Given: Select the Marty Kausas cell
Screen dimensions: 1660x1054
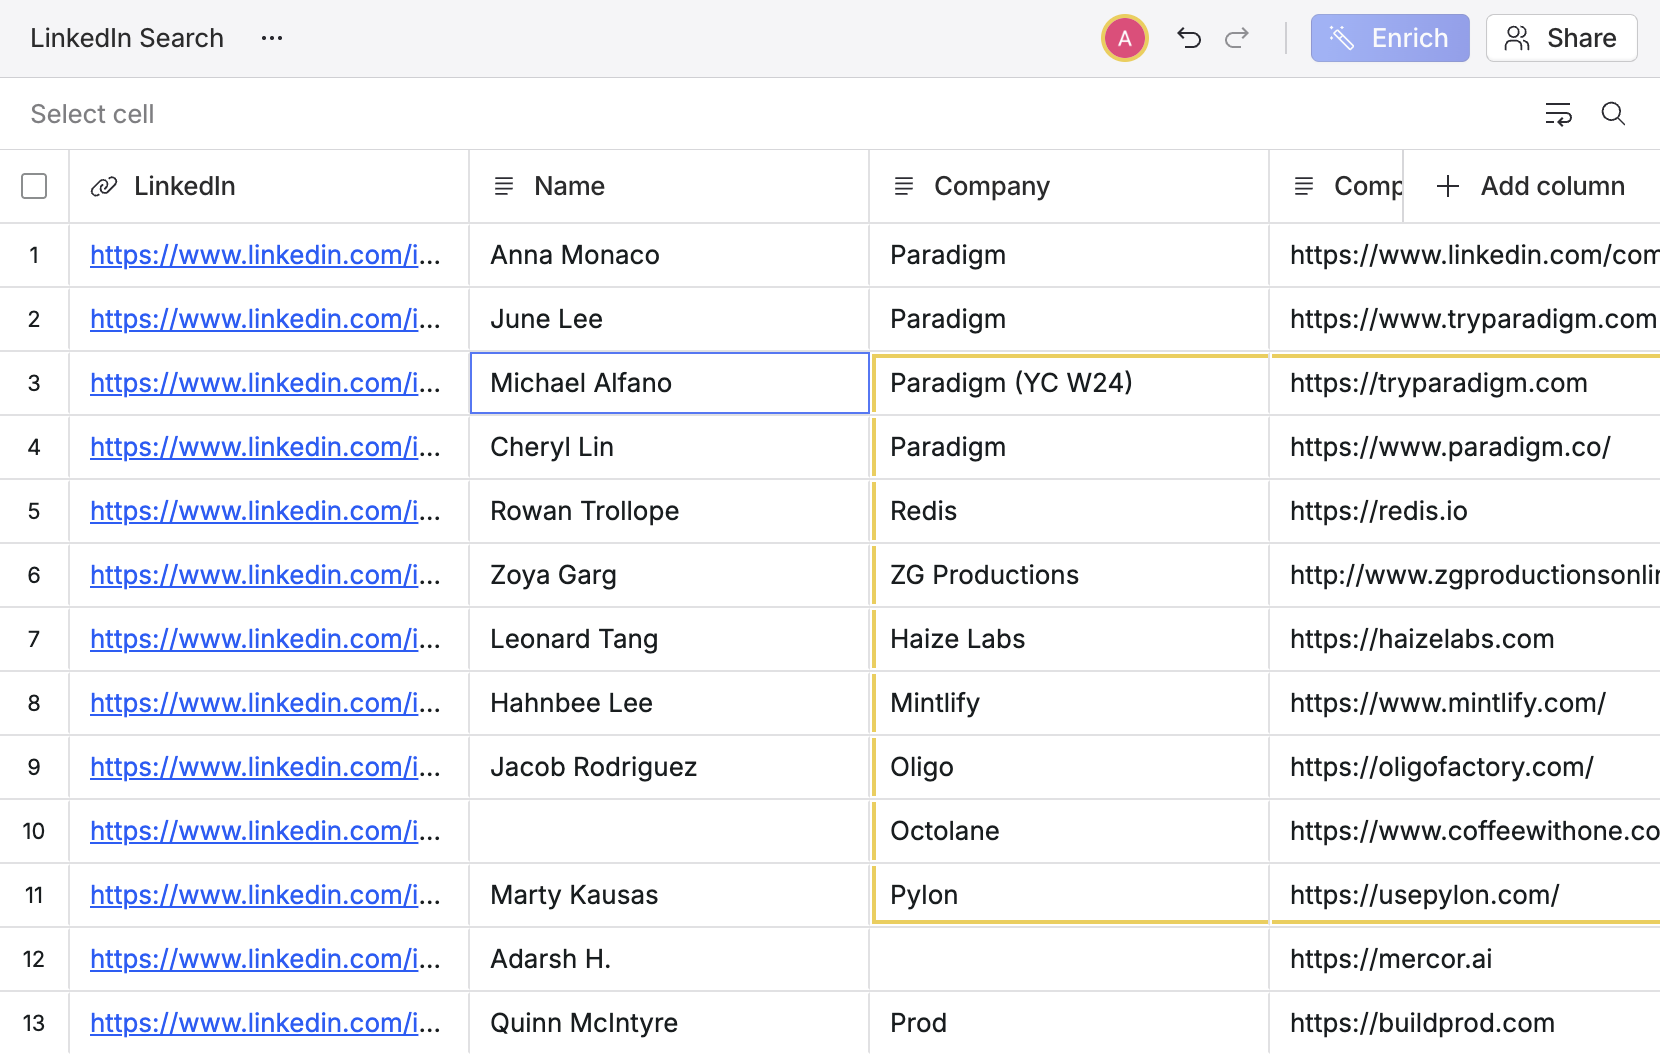Looking at the screenshot, I should click(669, 895).
